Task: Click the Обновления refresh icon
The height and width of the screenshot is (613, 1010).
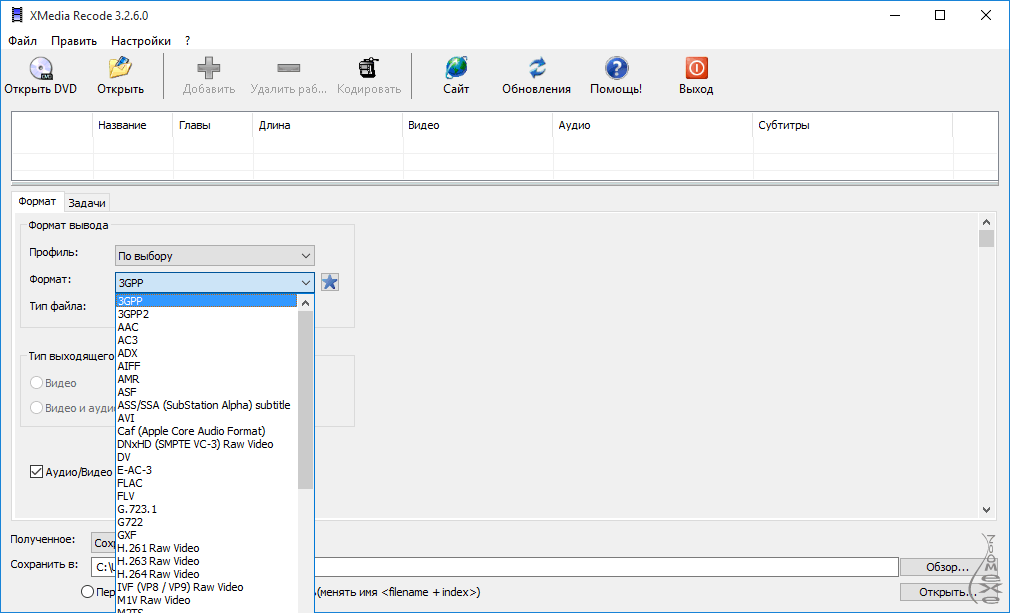Action: point(537,67)
